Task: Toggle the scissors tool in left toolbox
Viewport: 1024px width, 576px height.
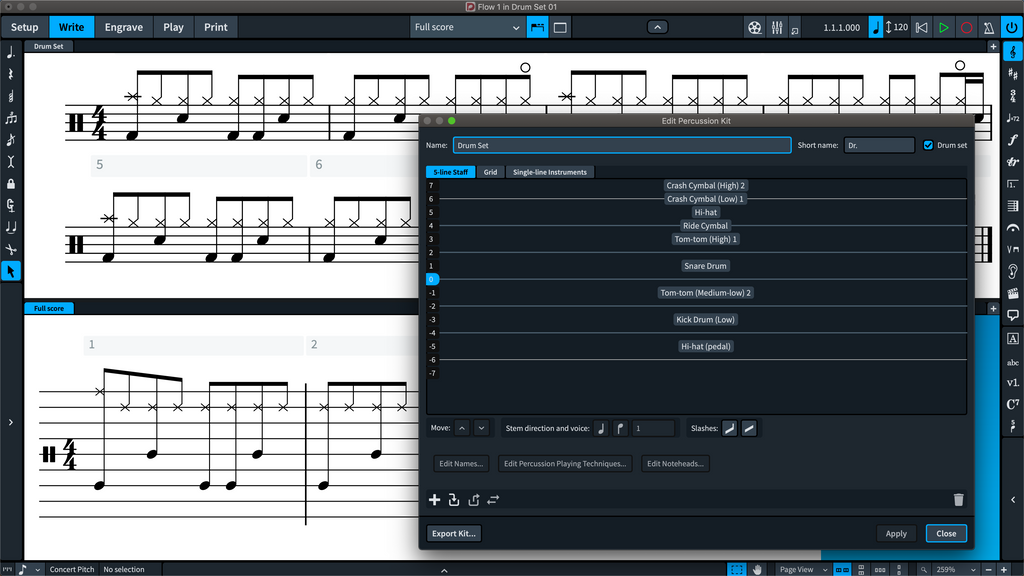Action: click(x=11, y=249)
